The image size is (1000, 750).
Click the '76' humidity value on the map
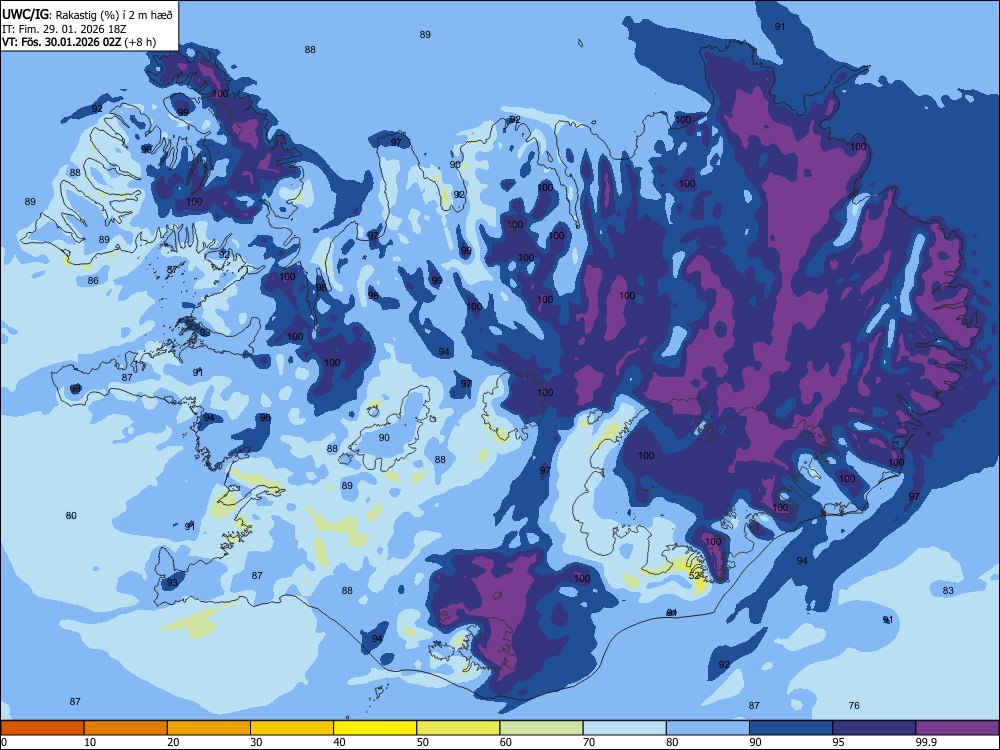854,705
